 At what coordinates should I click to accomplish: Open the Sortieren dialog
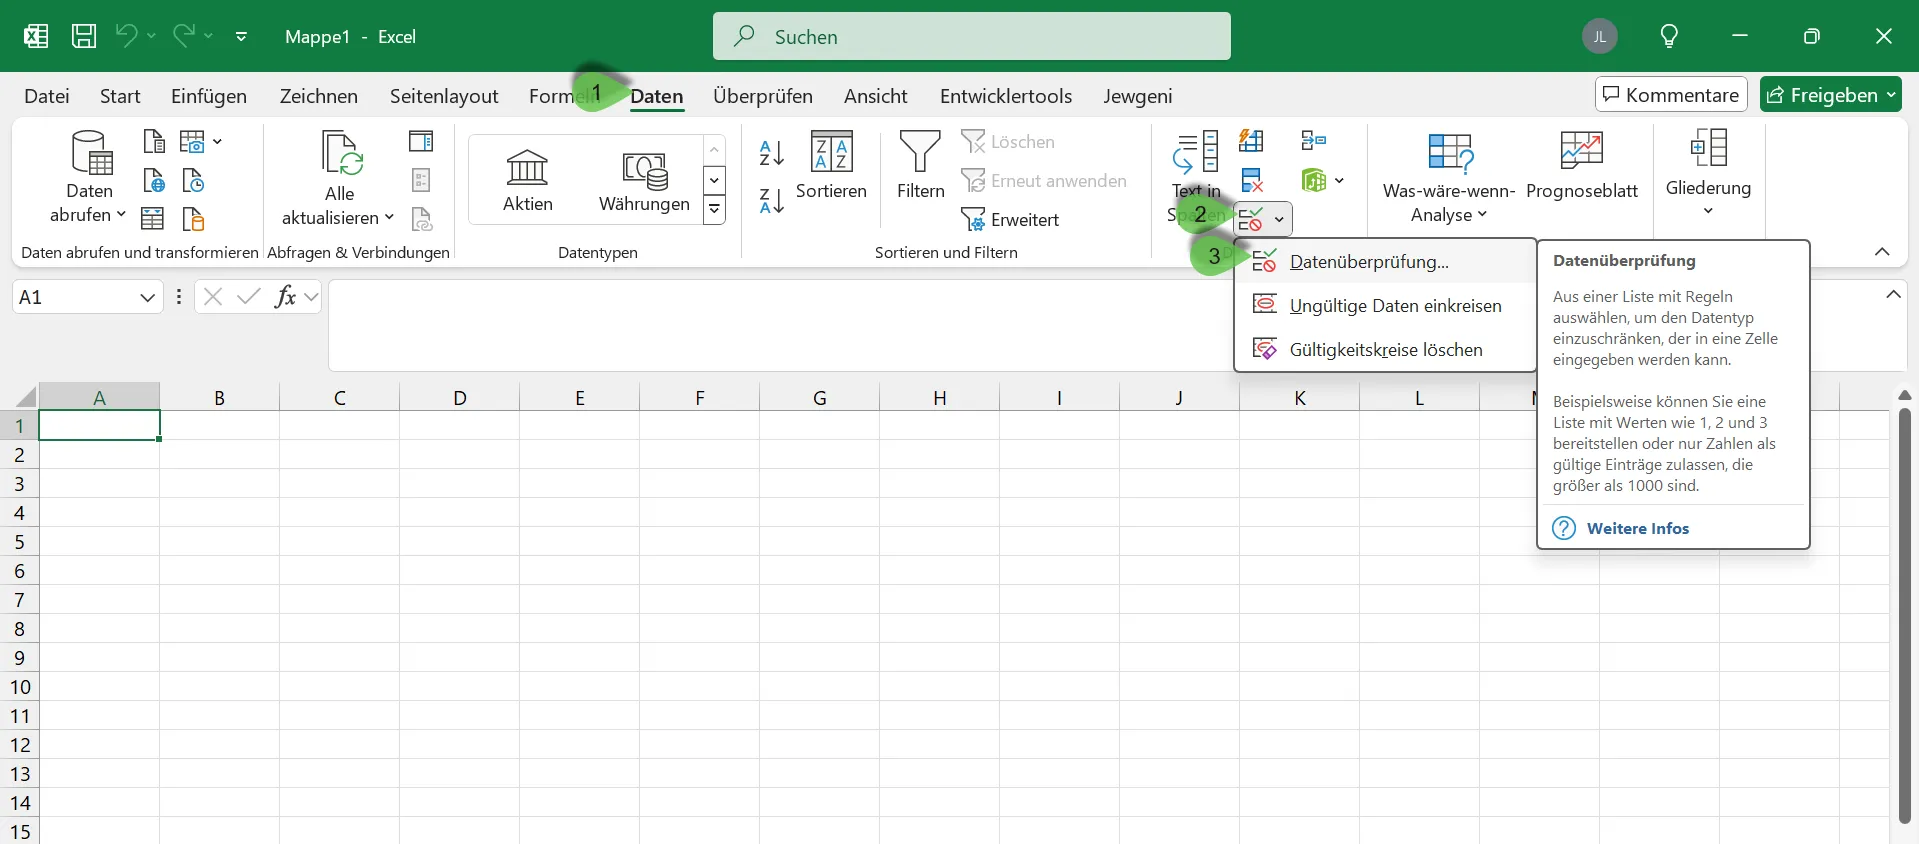(x=831, y=166)
